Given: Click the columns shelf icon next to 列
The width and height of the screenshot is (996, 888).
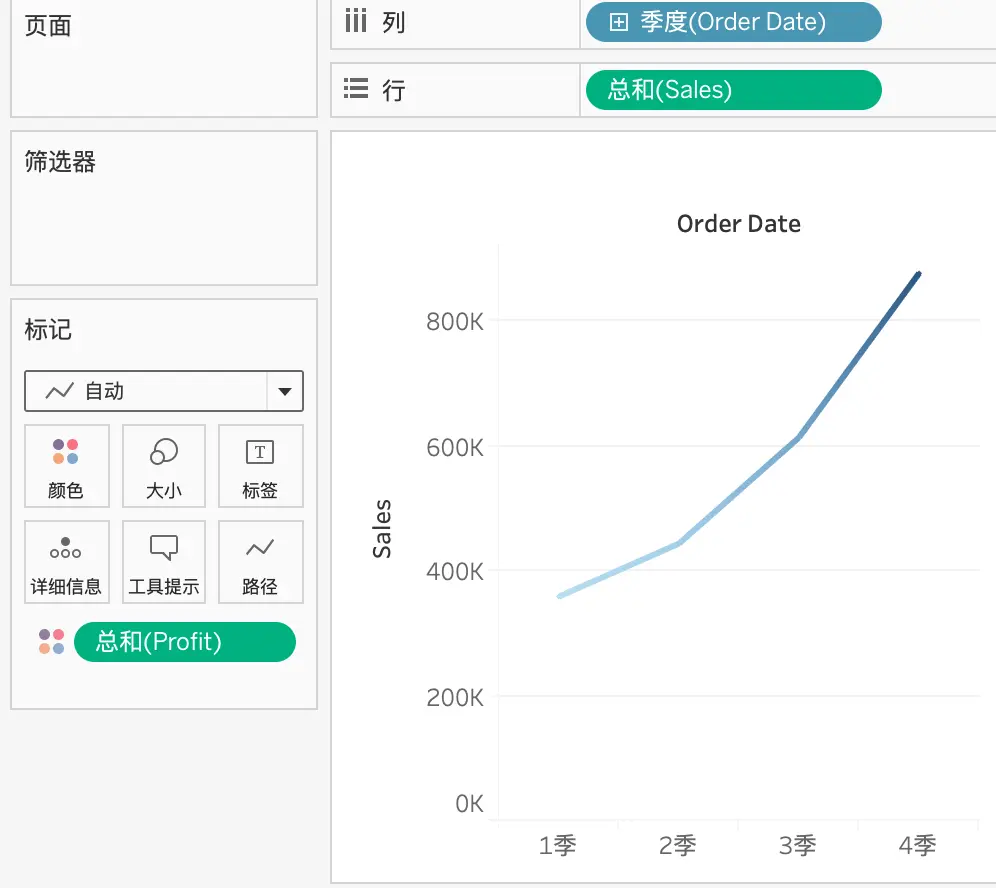Looking at the screenshot, I should [x=356, y=21].
